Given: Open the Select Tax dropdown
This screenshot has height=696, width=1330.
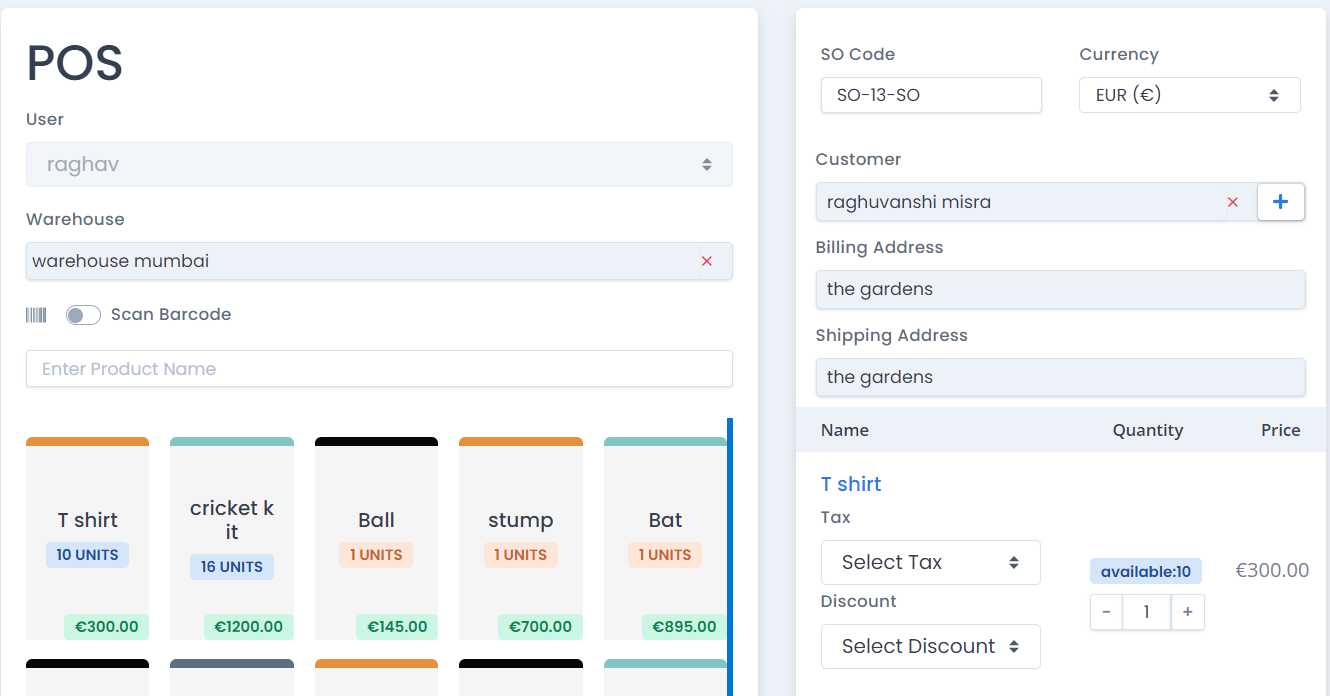Looking at the screenshot, I should [931, 562].
